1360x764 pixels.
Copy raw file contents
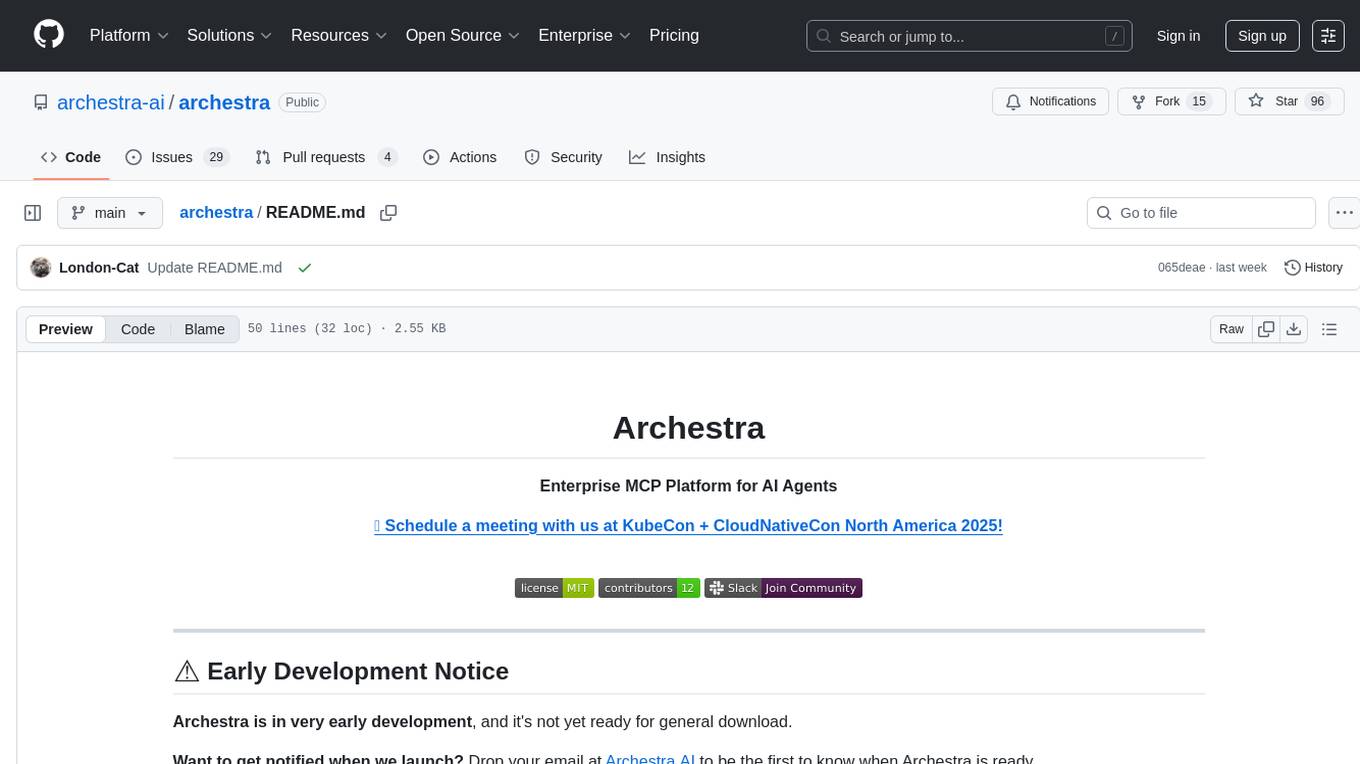pos(1266,329)
